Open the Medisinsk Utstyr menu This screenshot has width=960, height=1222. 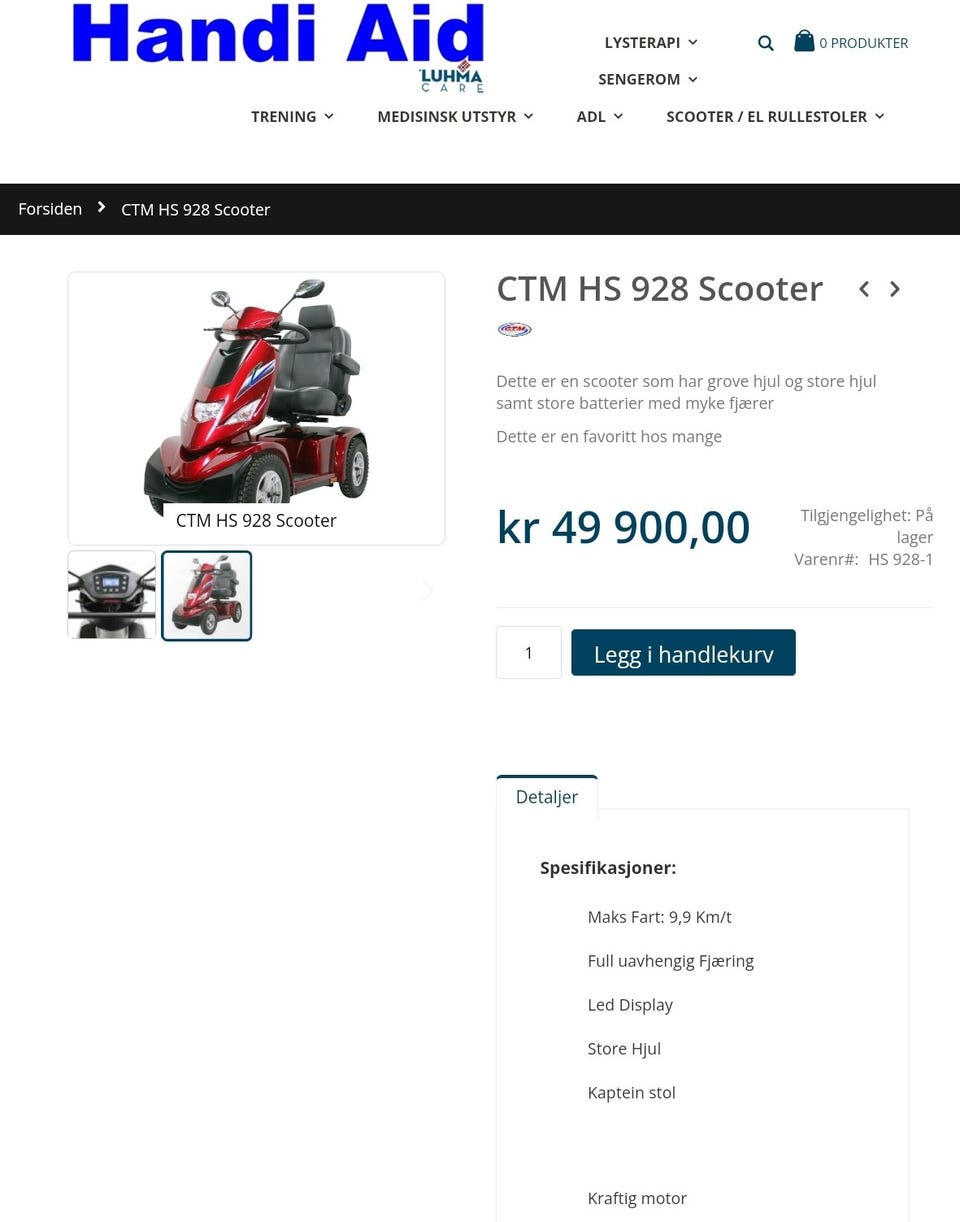pyautogui.click(x=455, y=116)
